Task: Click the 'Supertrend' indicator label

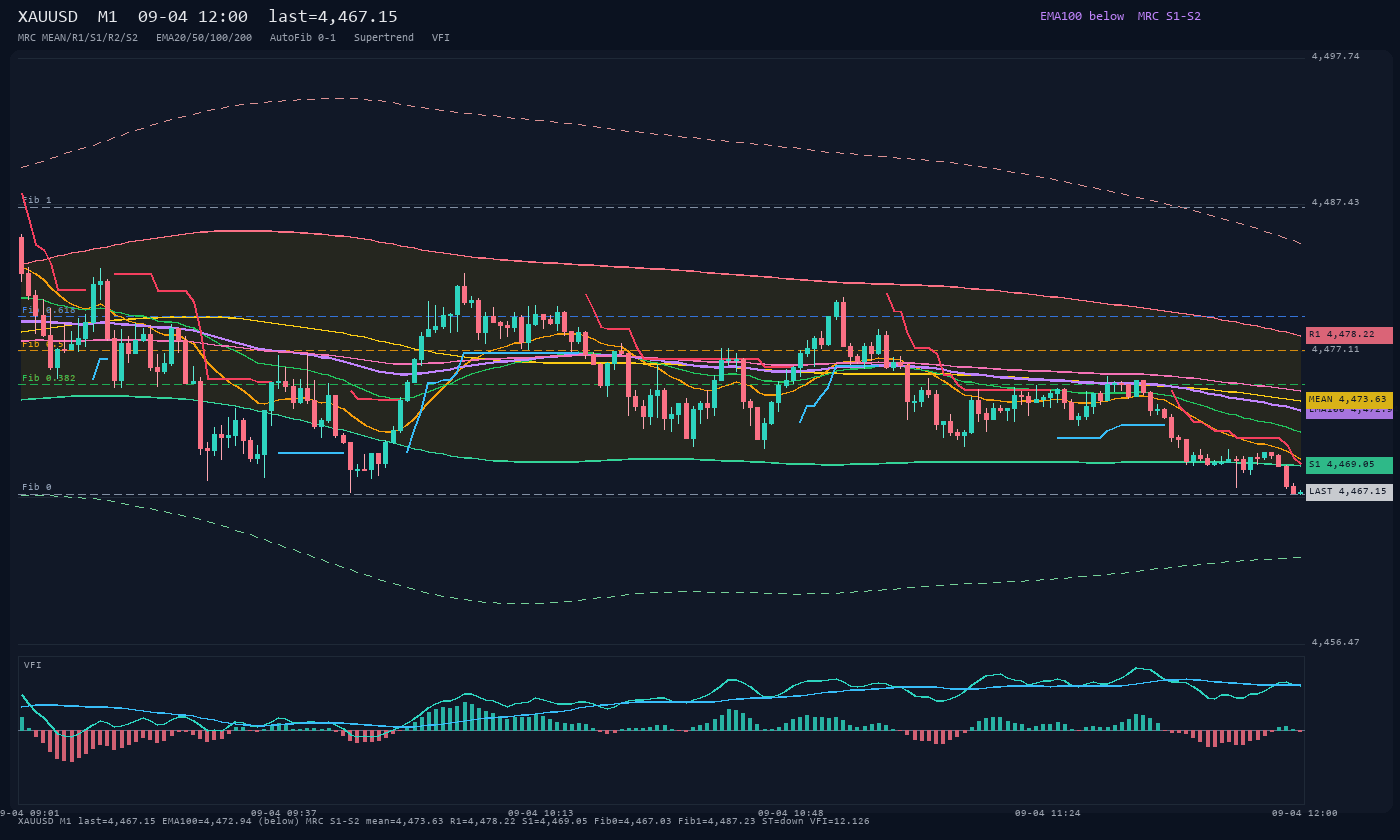Action: (384, 38)
